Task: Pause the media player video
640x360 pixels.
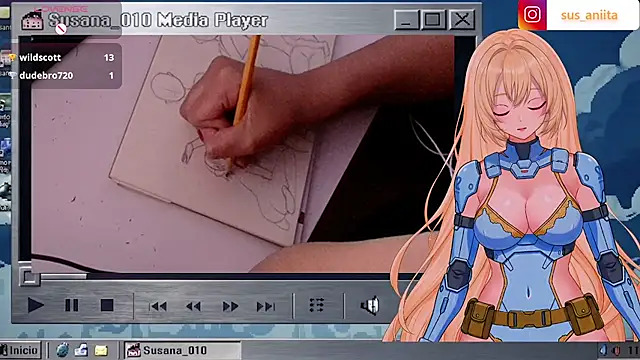Action: coord(71,305)
